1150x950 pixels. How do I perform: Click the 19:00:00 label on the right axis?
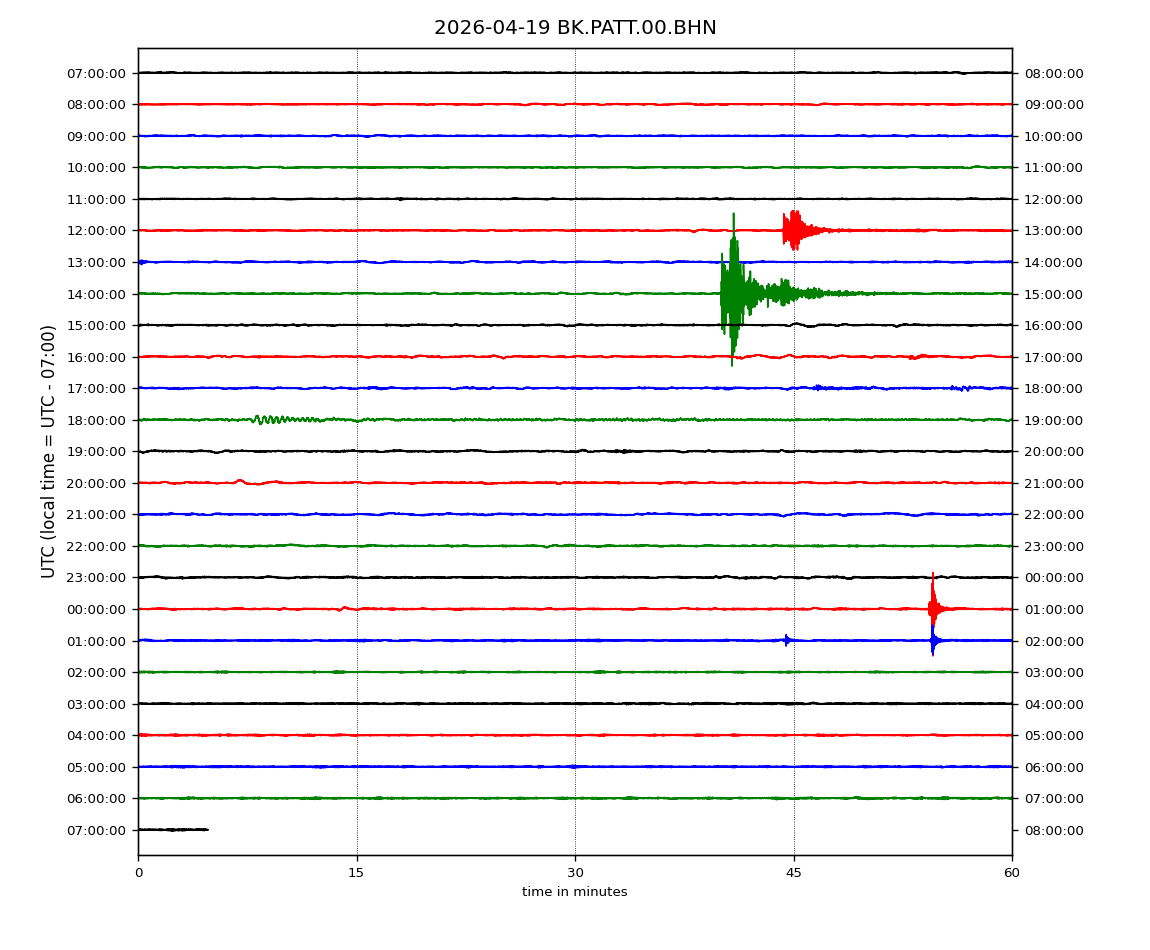[1053, 420]
